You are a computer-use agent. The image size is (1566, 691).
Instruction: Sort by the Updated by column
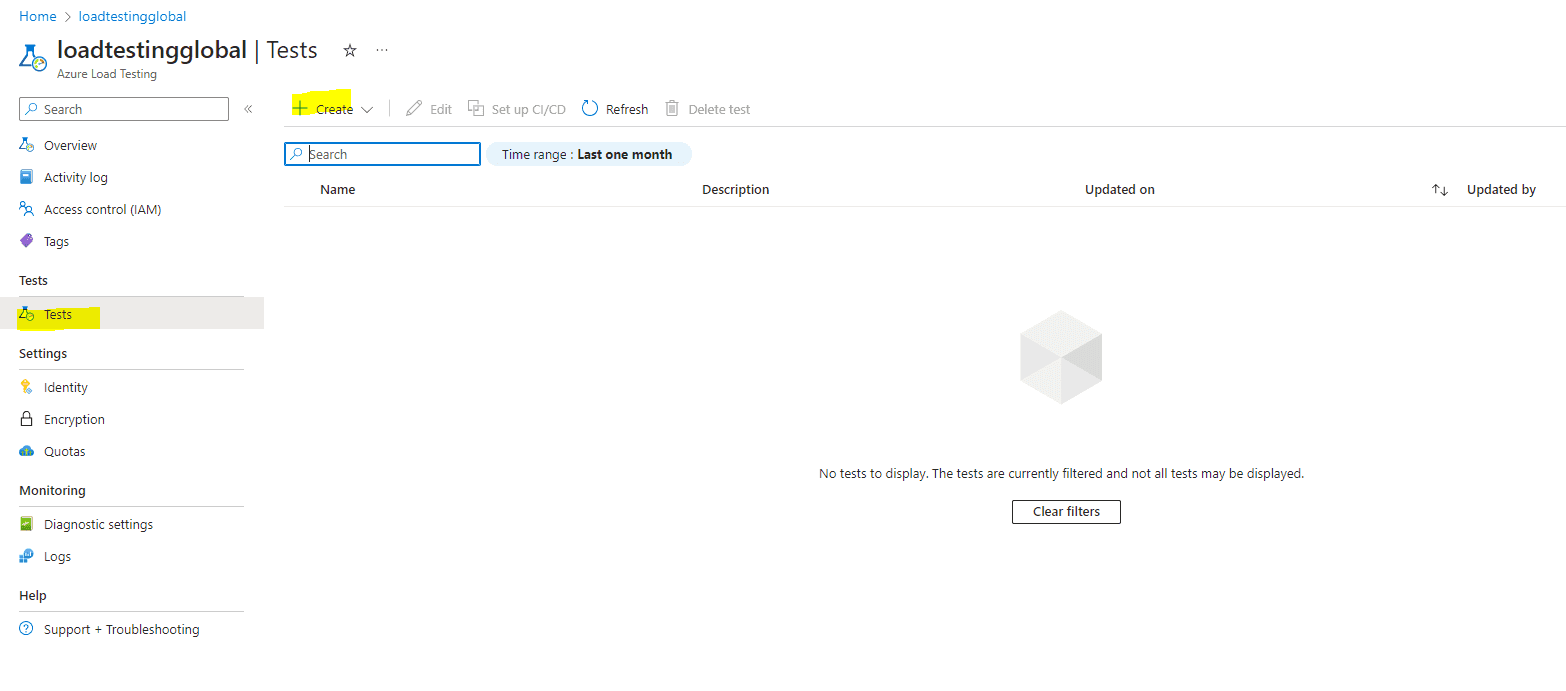click(1501, 189)
